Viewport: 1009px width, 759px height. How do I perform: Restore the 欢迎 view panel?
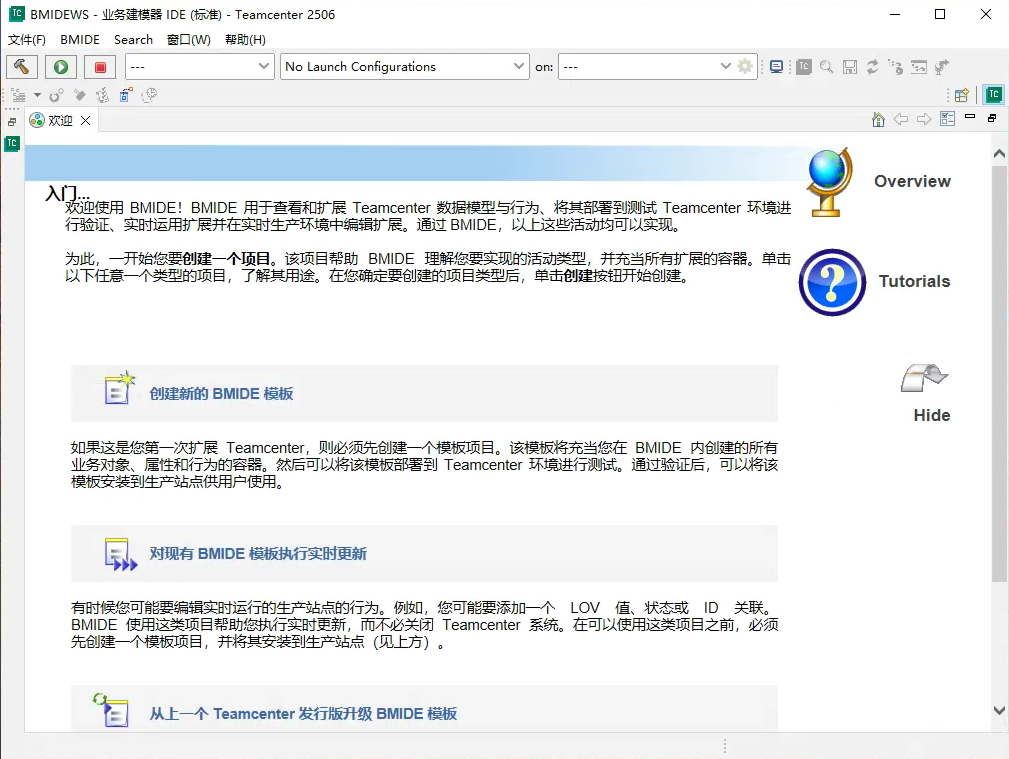(x=992, y=118)
